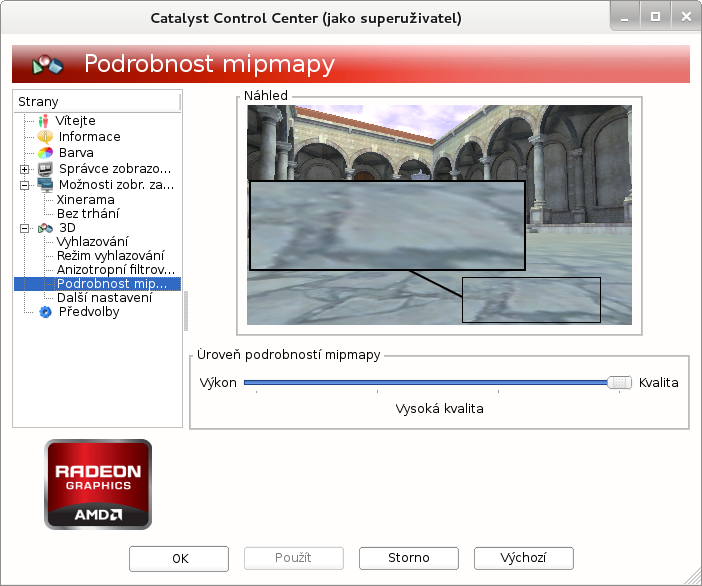
Task: Open the Xinerama settings
Action: click(86, 200)
